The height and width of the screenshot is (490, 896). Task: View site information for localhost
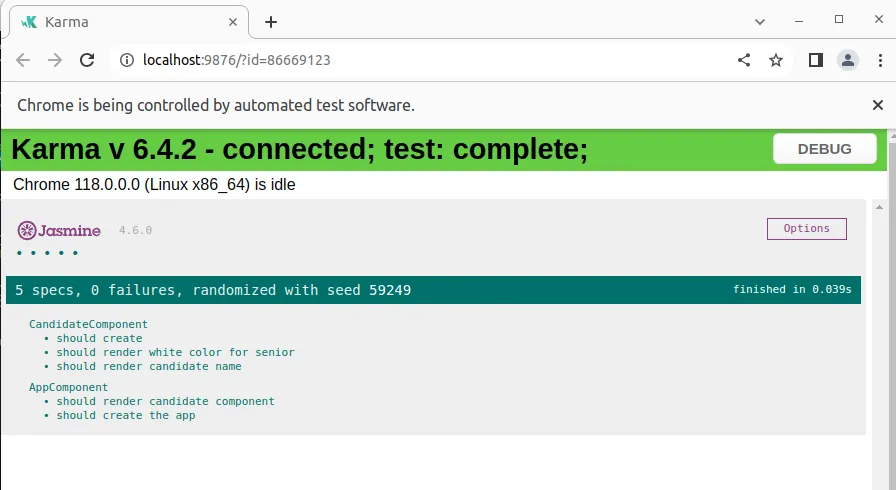(127, 60)
